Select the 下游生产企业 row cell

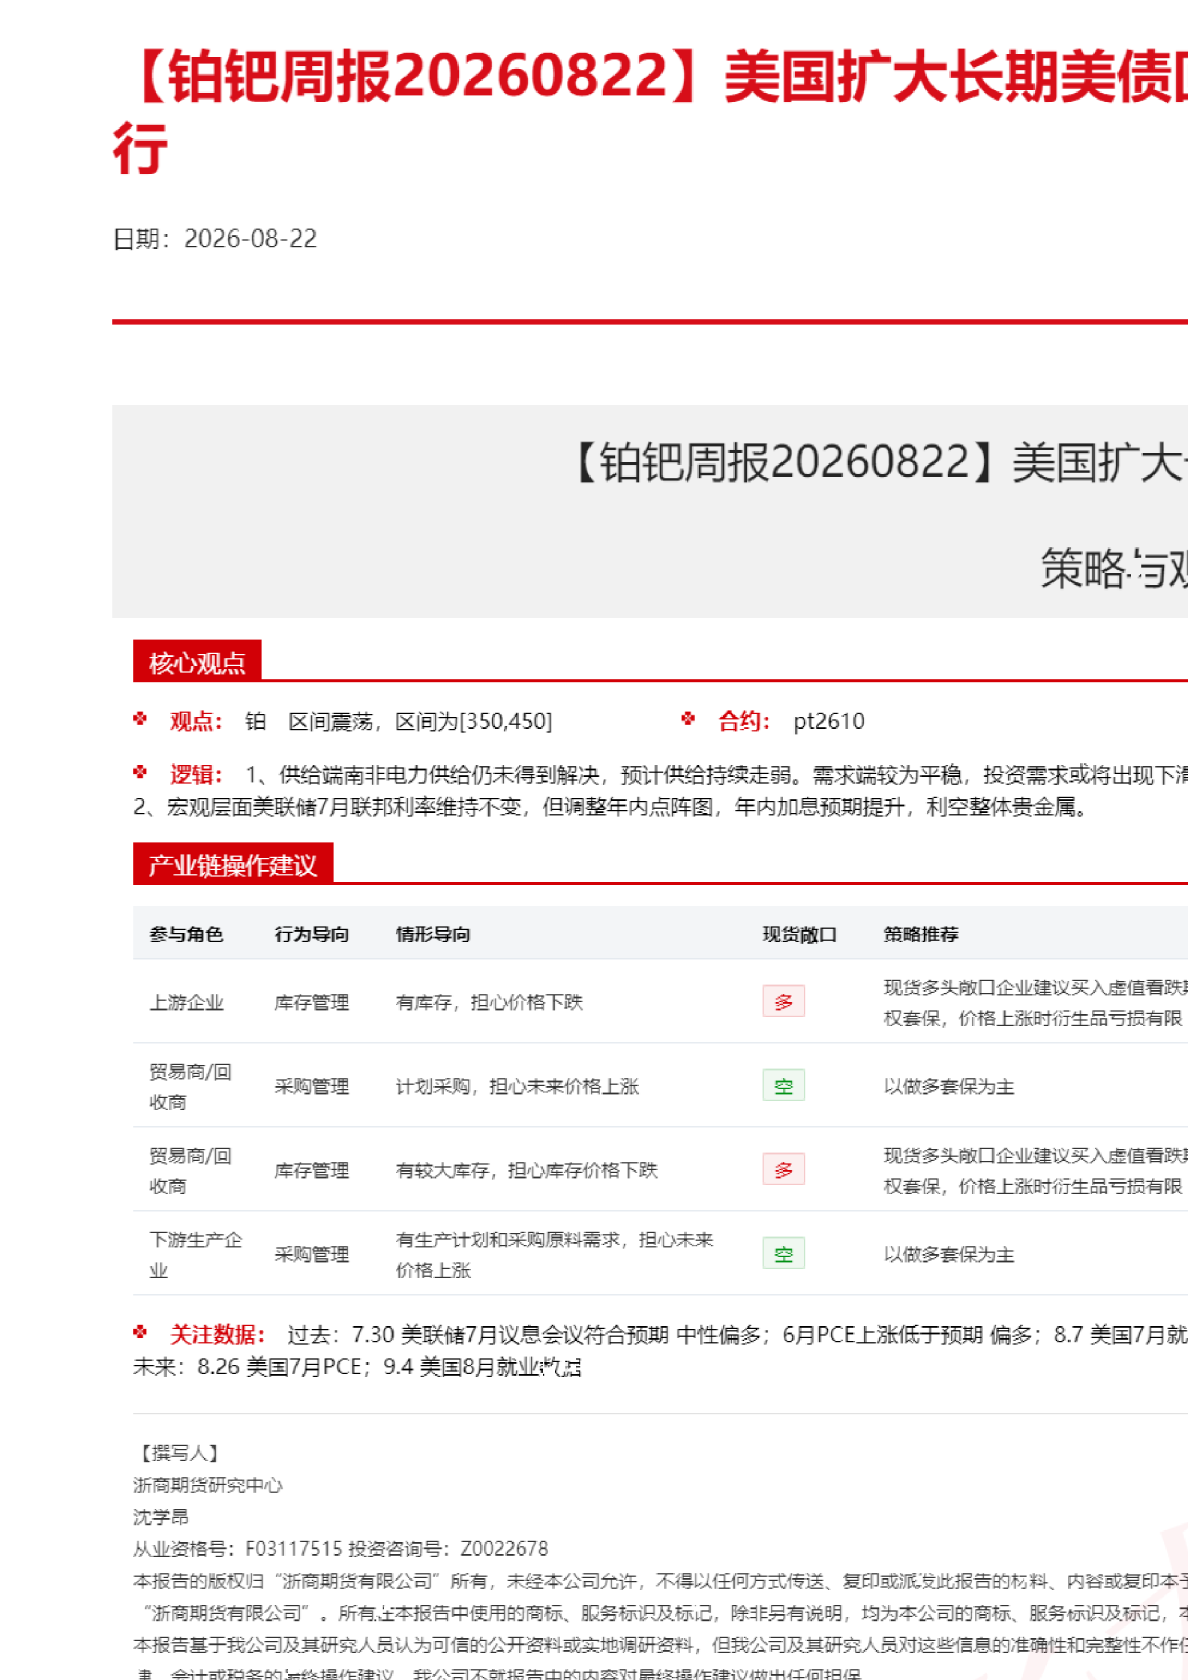coord(195,1255)
